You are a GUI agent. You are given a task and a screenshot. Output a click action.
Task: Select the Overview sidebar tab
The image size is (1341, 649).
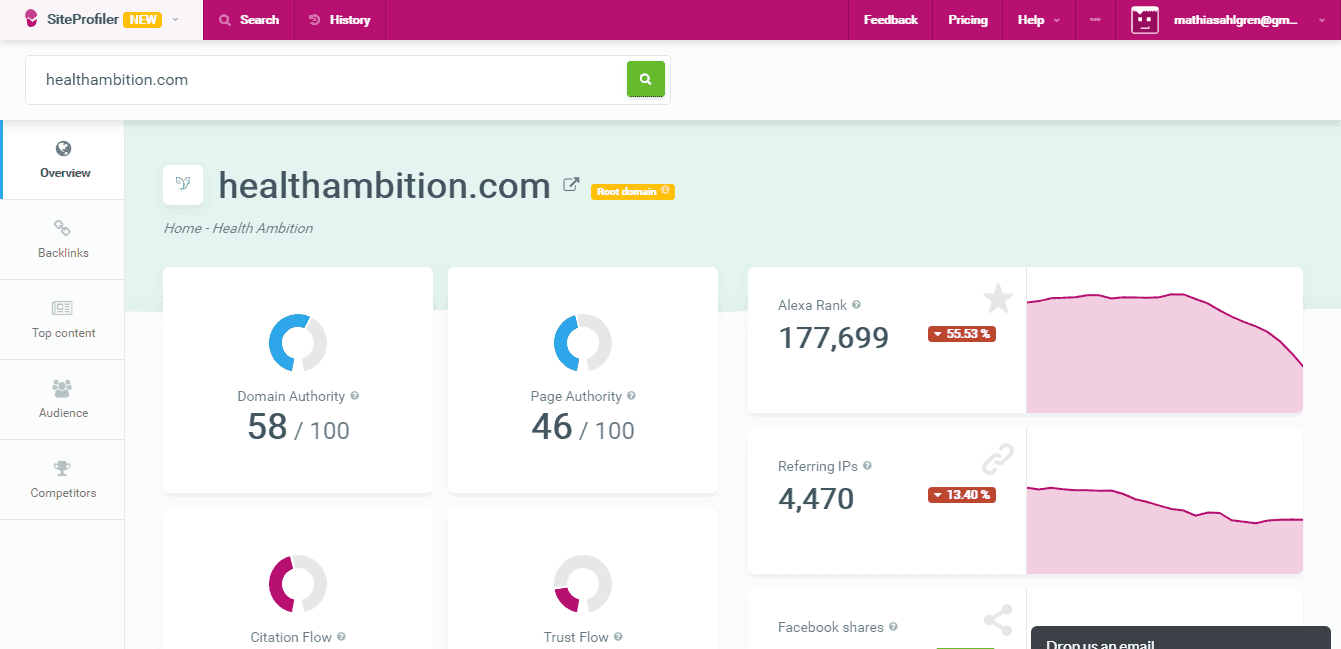(x=63, y=160)
